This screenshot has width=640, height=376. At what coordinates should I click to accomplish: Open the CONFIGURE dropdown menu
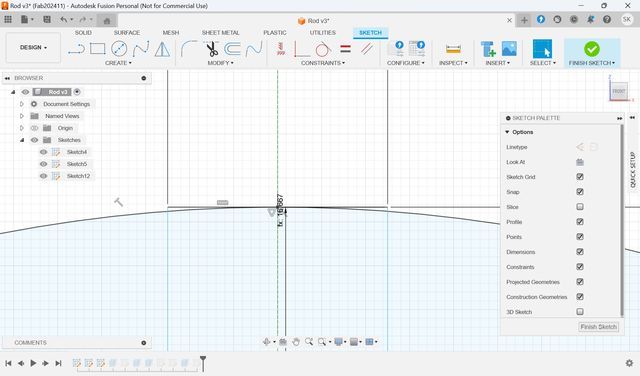(x=406, y=63)
